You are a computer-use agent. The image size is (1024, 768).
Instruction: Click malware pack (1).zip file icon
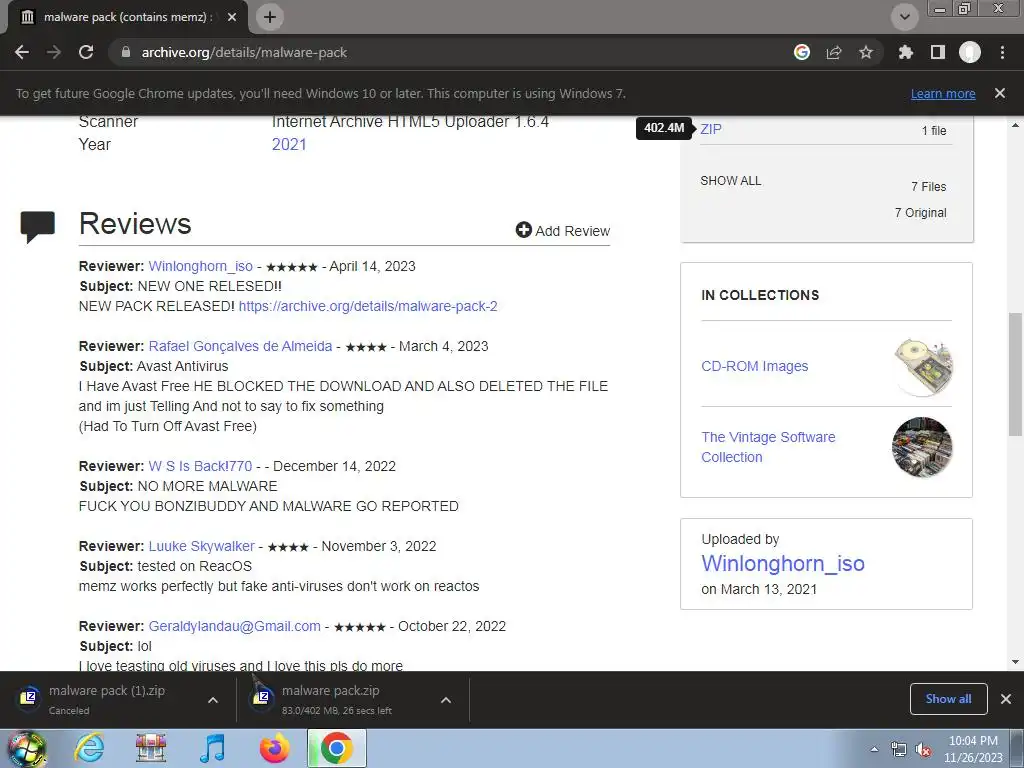tap(28, 698)
